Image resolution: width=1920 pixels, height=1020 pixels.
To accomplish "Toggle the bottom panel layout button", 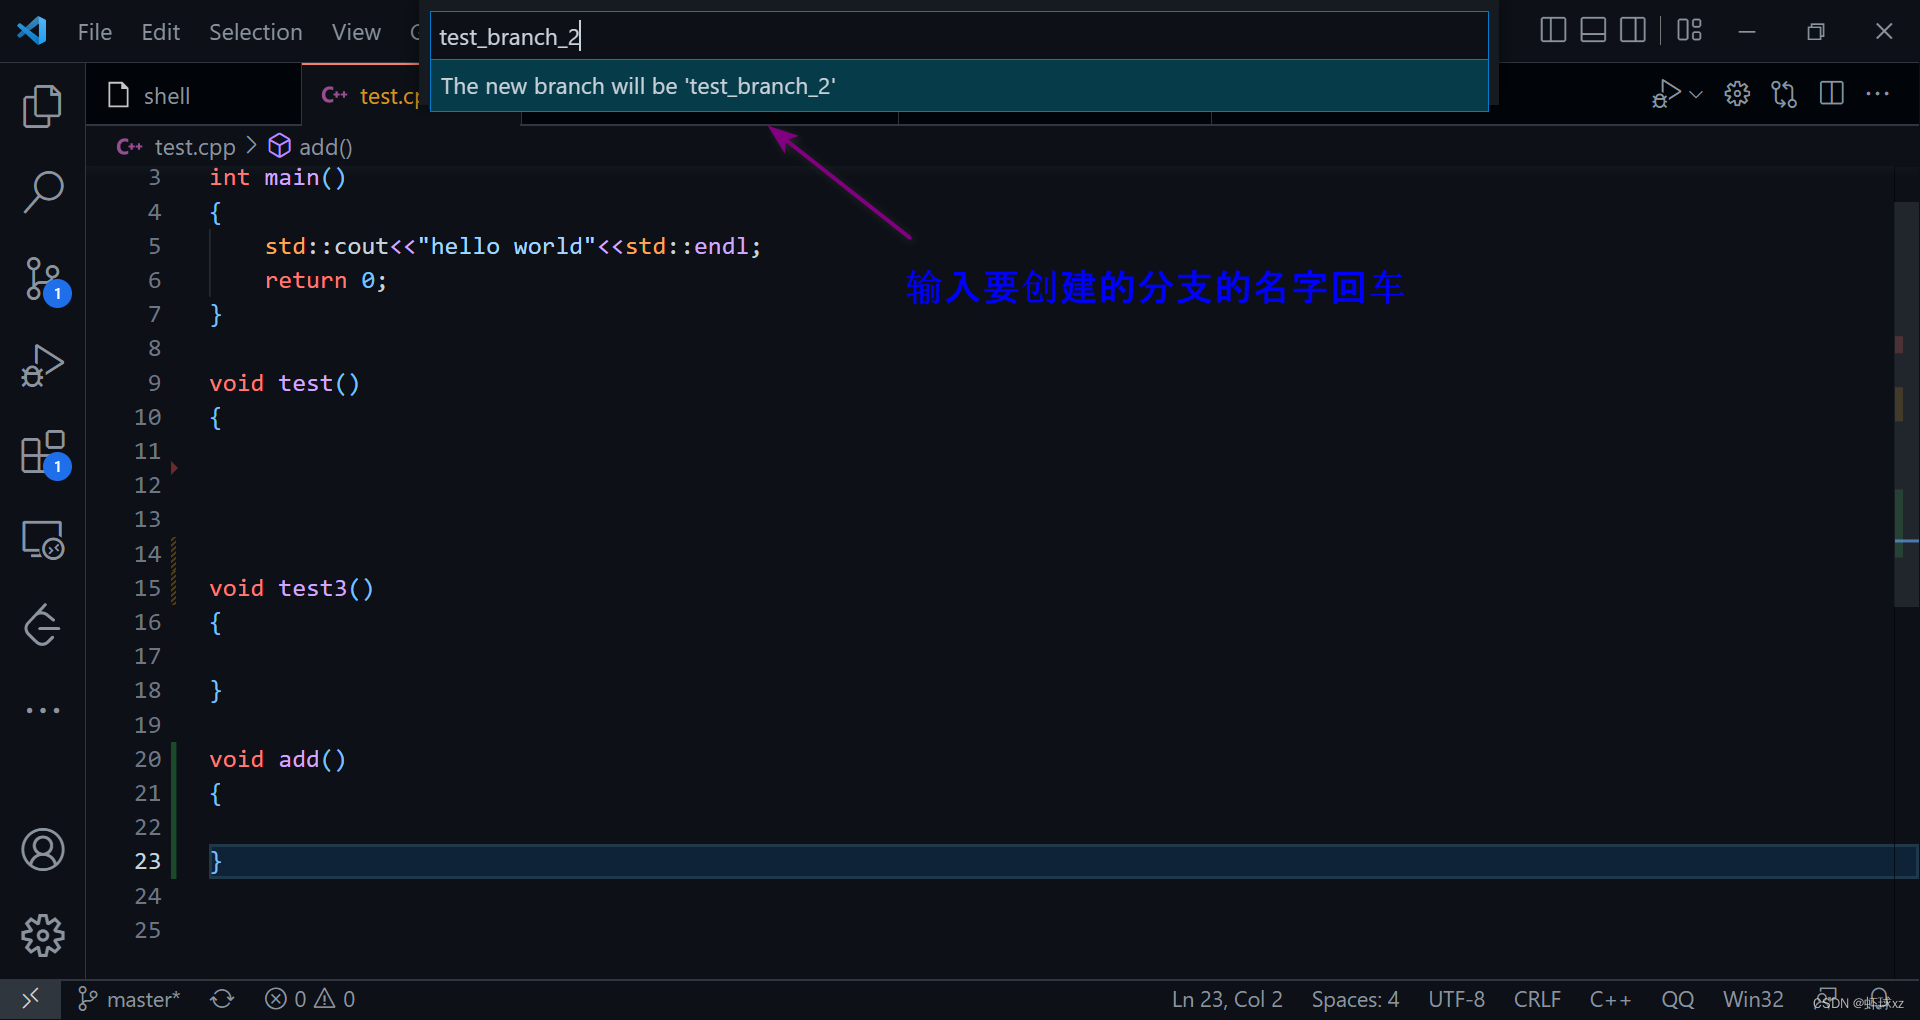I will (1593, 30).
